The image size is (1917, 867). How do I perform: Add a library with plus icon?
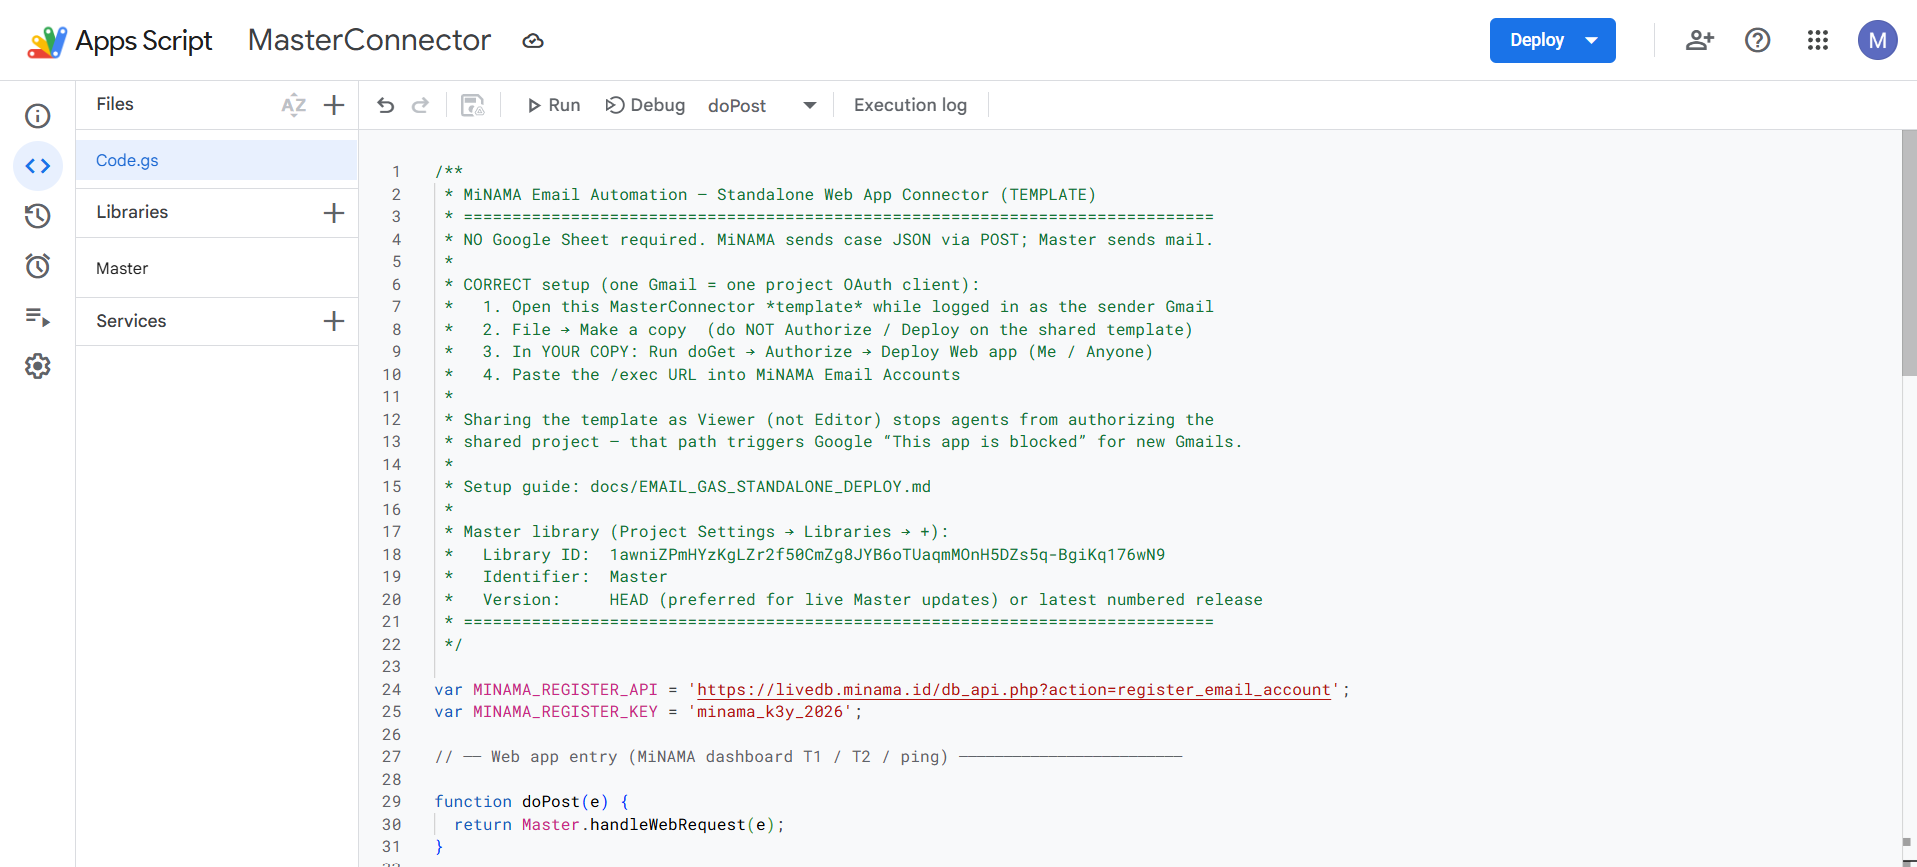coord(334,213)
